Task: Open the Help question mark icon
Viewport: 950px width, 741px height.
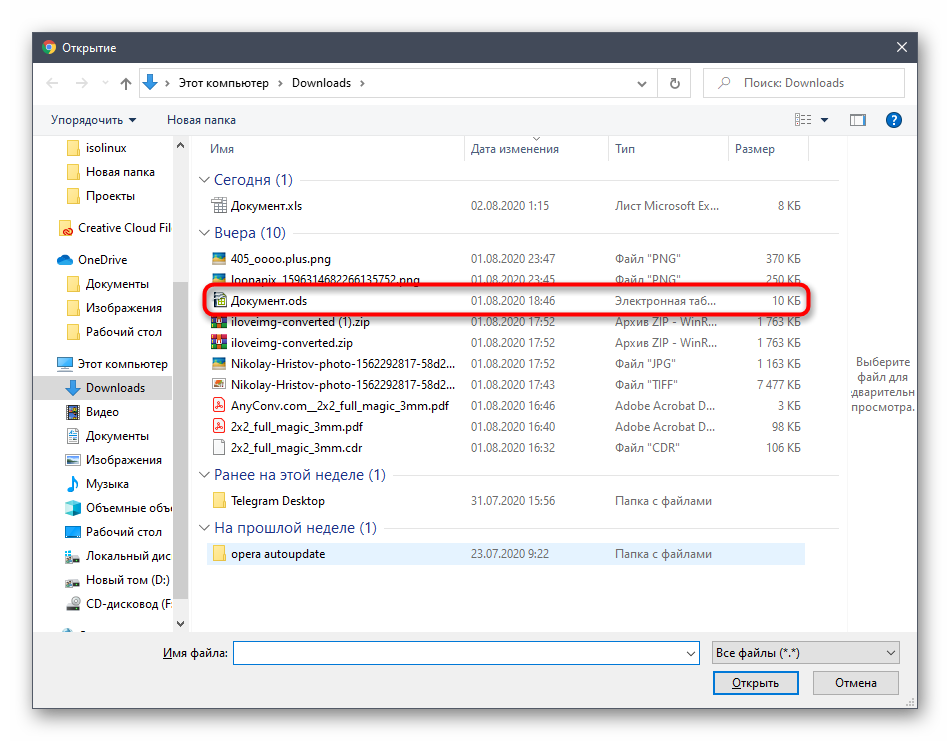Action: 894,120
